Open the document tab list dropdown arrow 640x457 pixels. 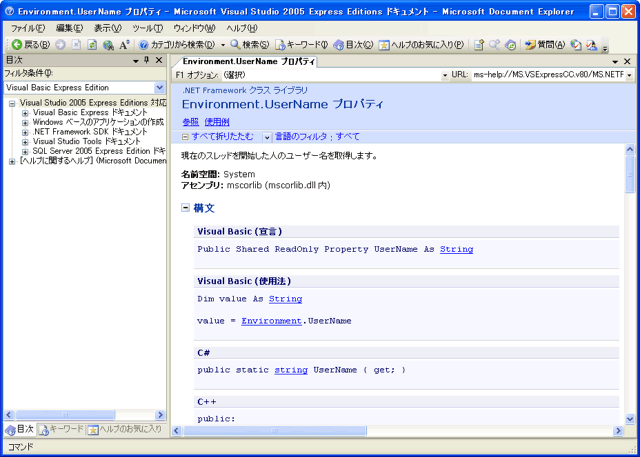(616, 62)
